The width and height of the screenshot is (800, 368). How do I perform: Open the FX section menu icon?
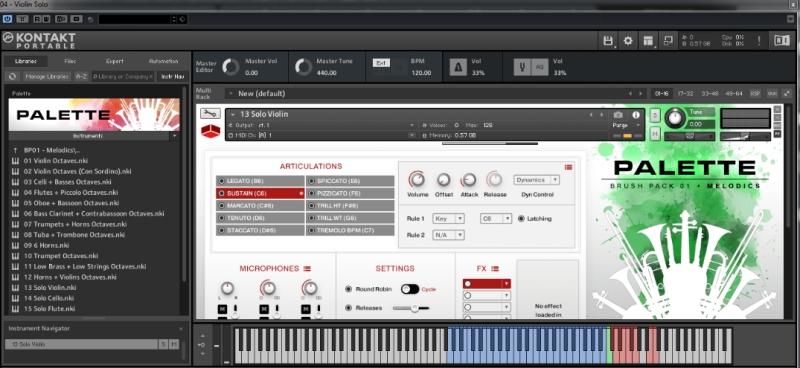tap(495, 268)
